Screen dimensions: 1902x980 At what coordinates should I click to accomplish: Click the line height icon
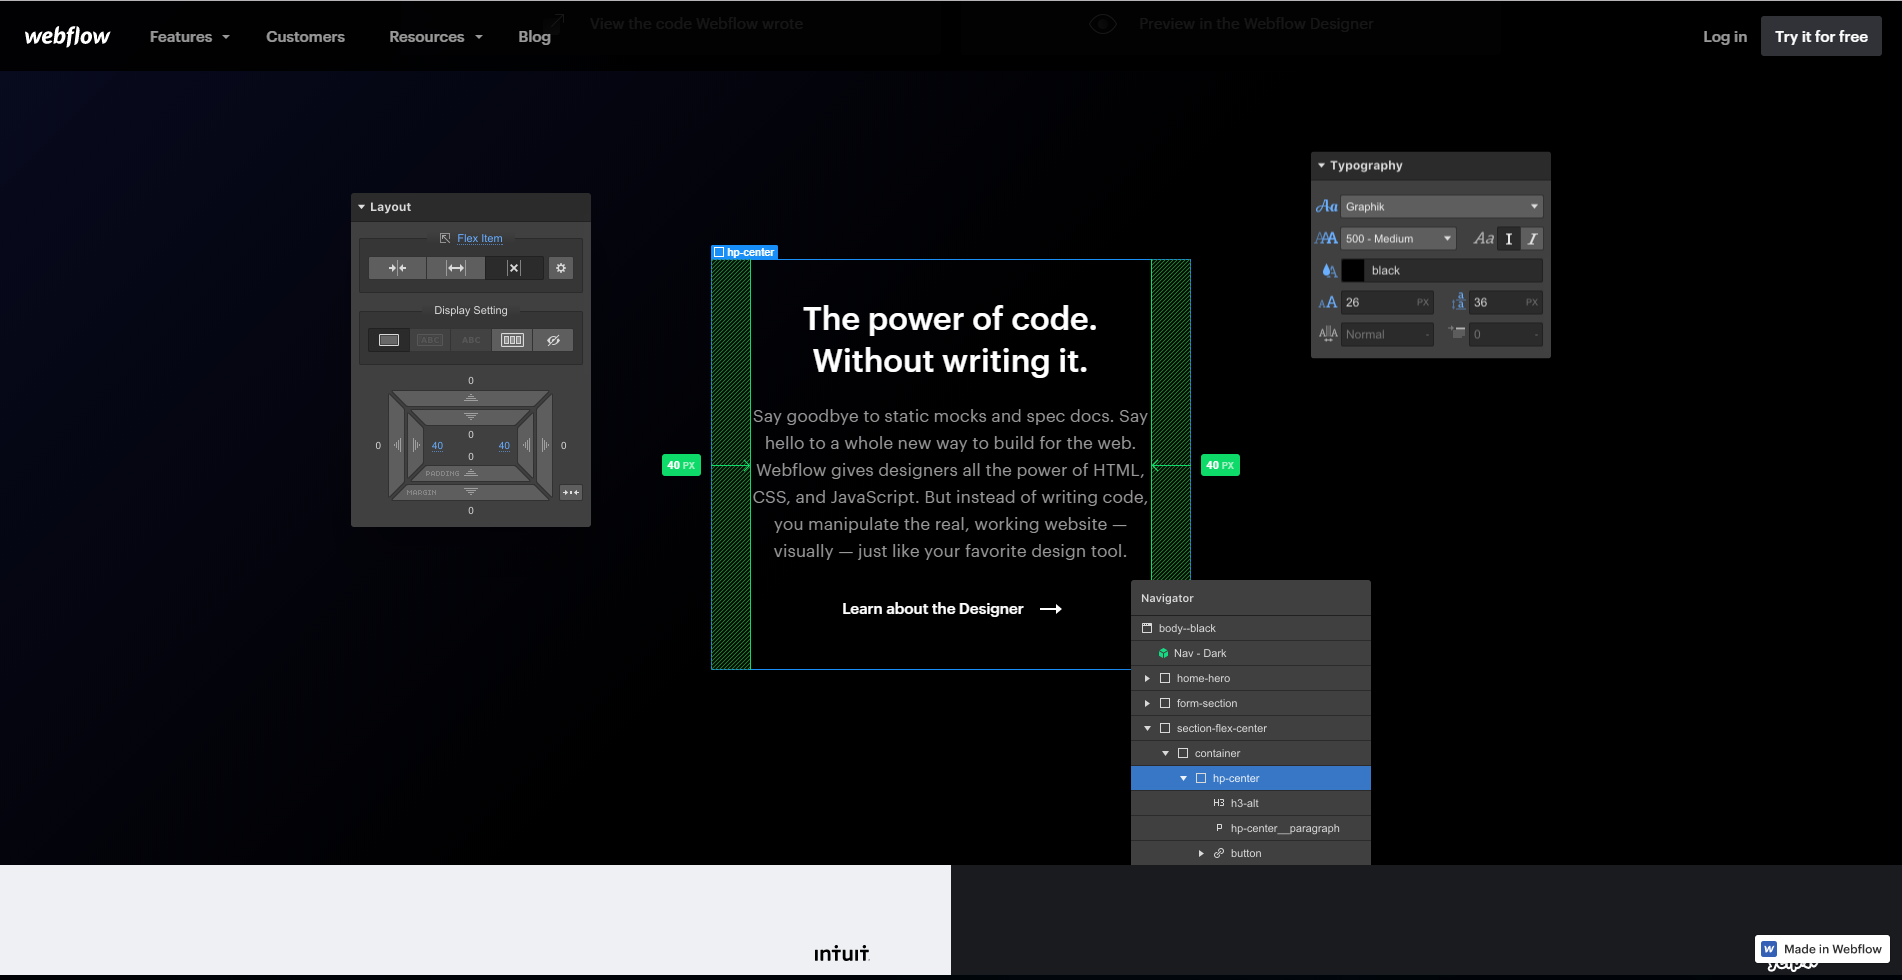coord(1458,302)
